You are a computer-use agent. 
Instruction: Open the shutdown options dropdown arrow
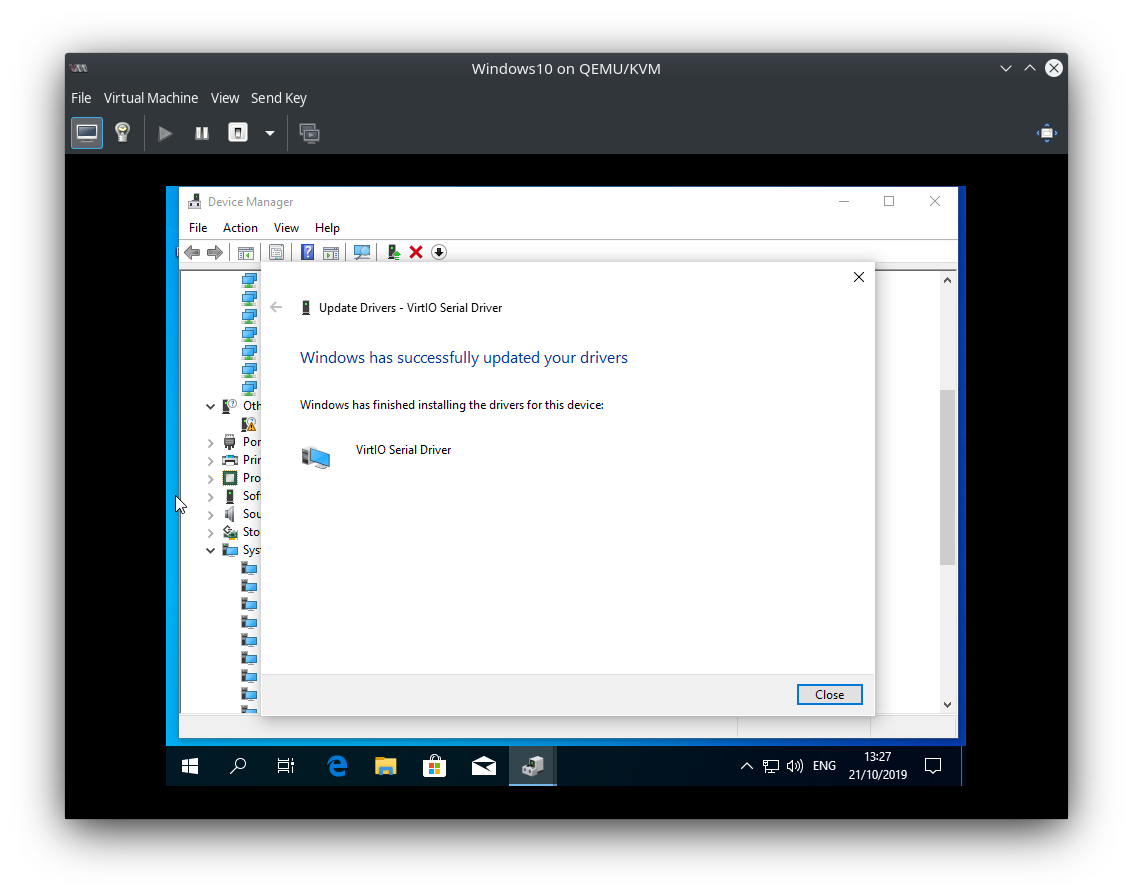[270, 133]
